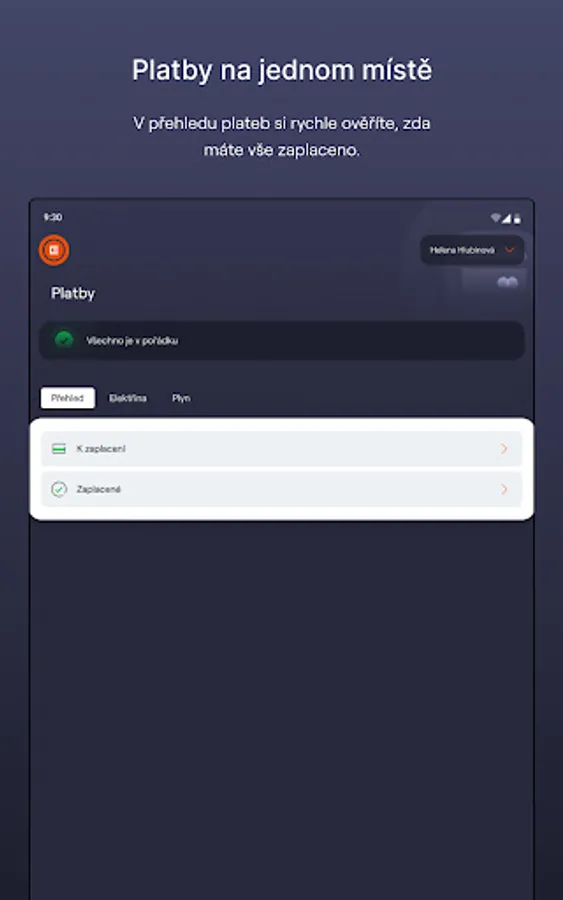Click the Platby page heading

coord(73,293)
